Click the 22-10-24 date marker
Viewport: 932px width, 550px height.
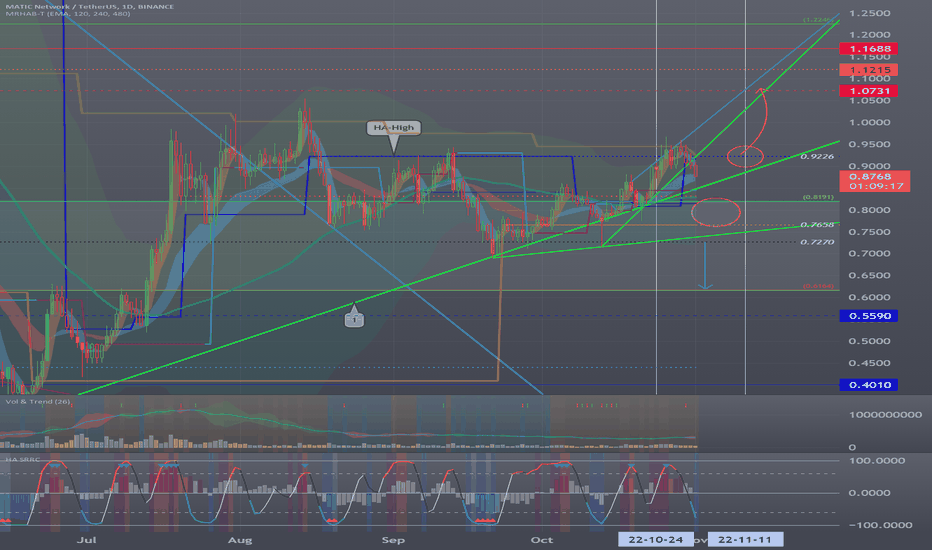656,540
